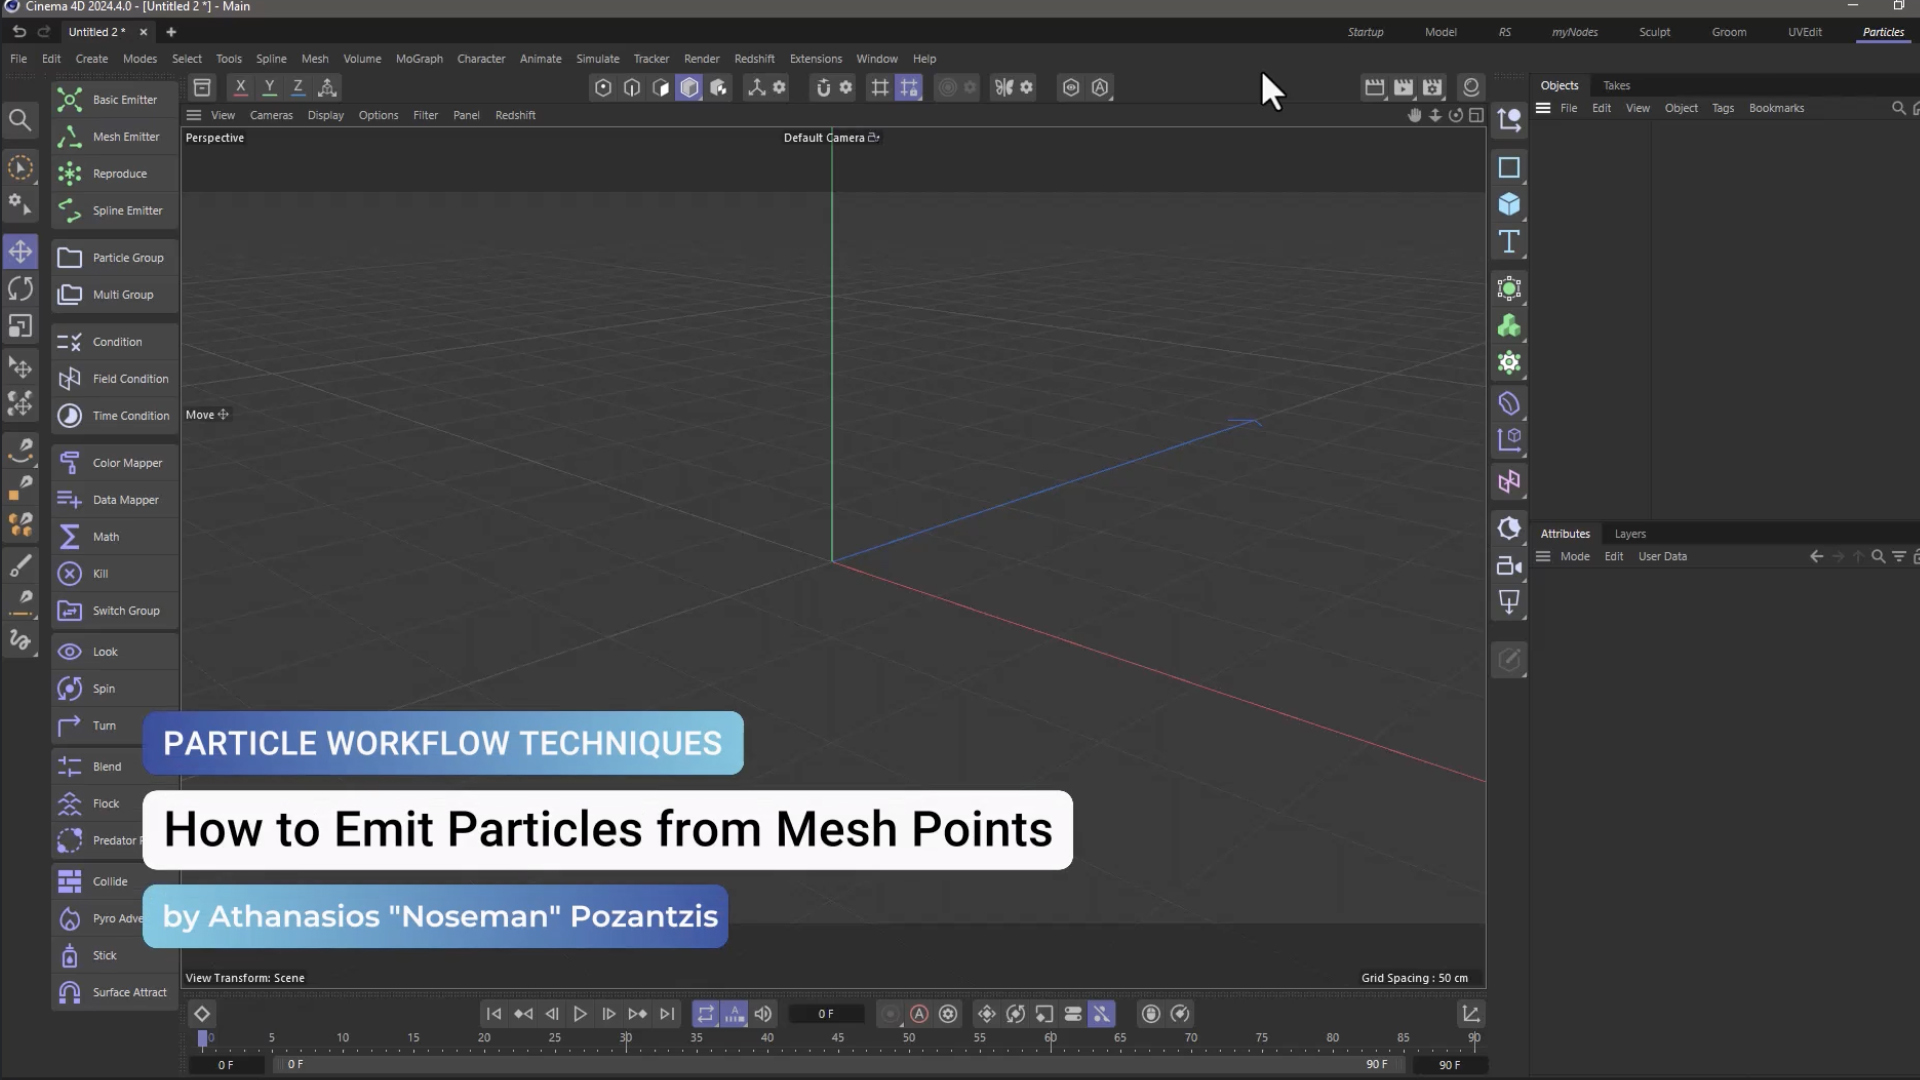Add a Mesh Emitter
Image resolution: width=1920 pixels, height=1080 pixels.
[x=115, y=137]
